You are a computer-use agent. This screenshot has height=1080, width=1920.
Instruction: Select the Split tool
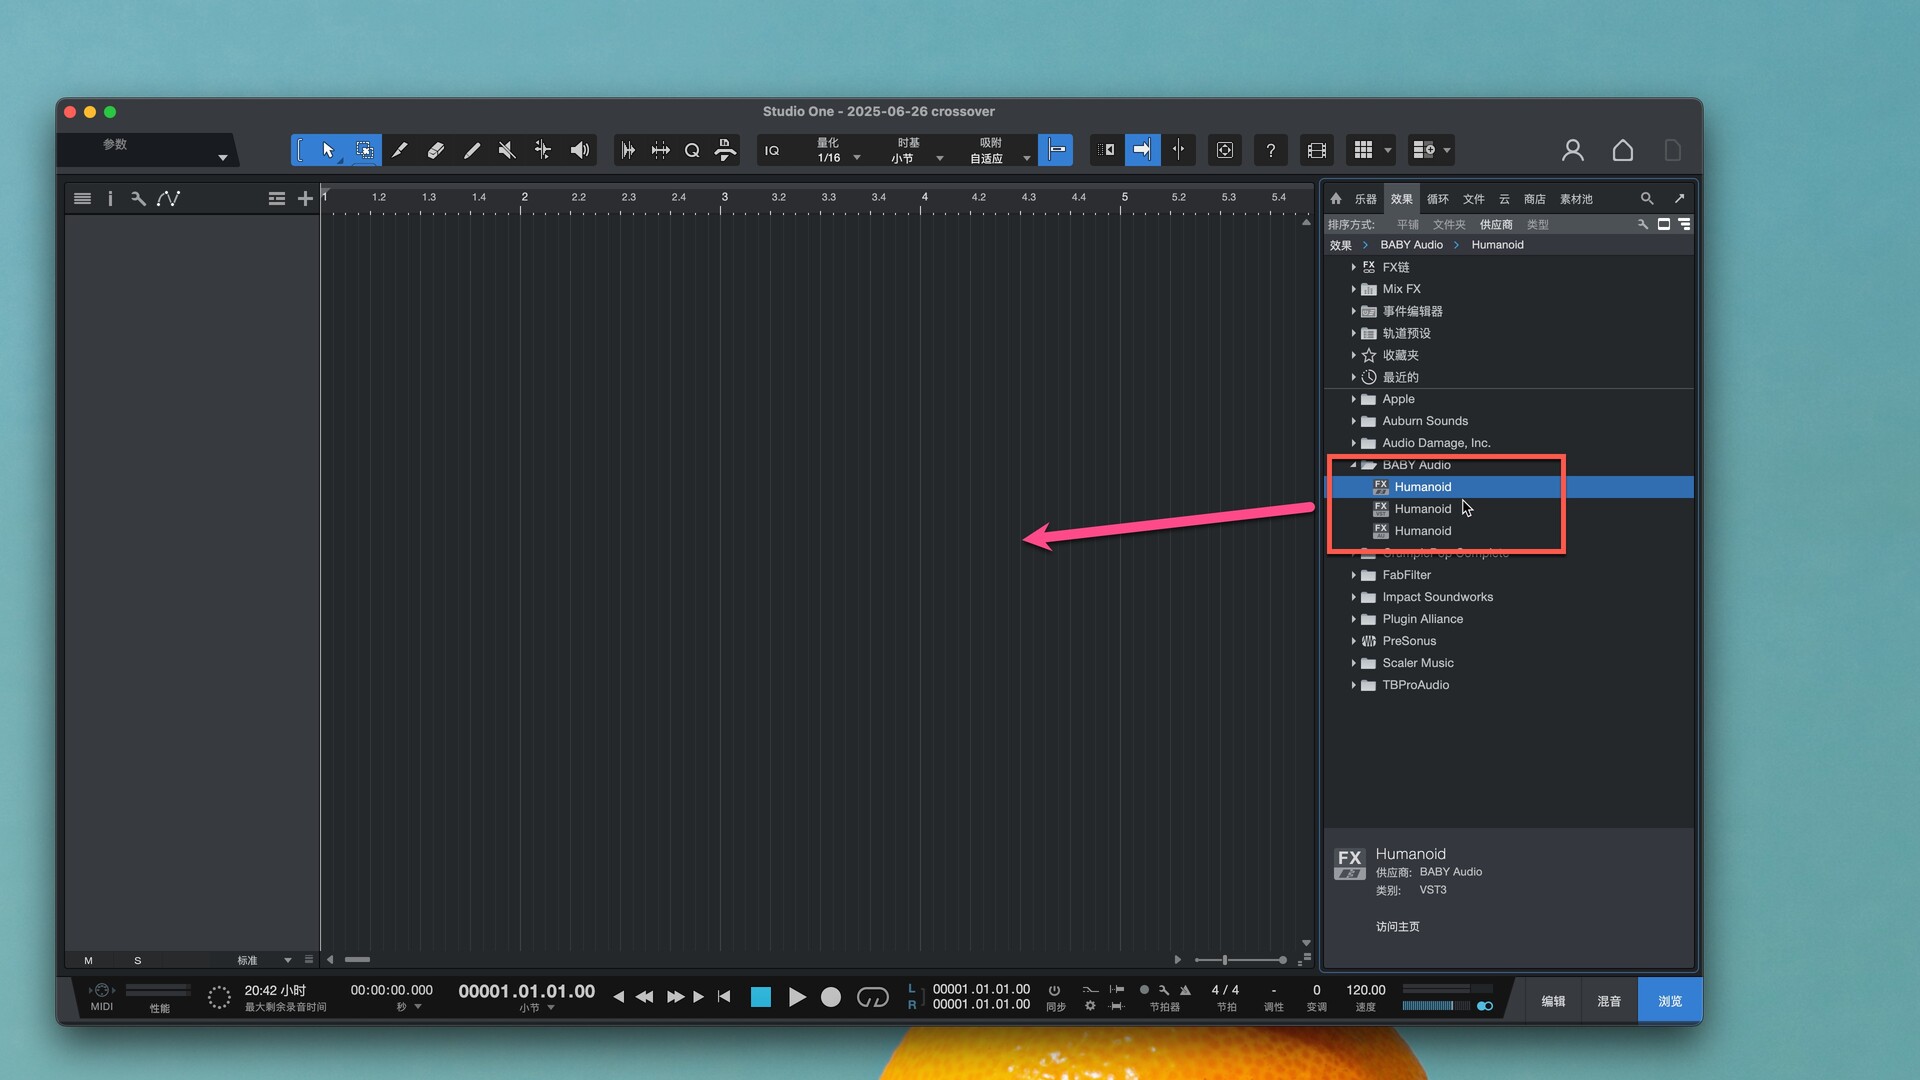tap(399, 150)
